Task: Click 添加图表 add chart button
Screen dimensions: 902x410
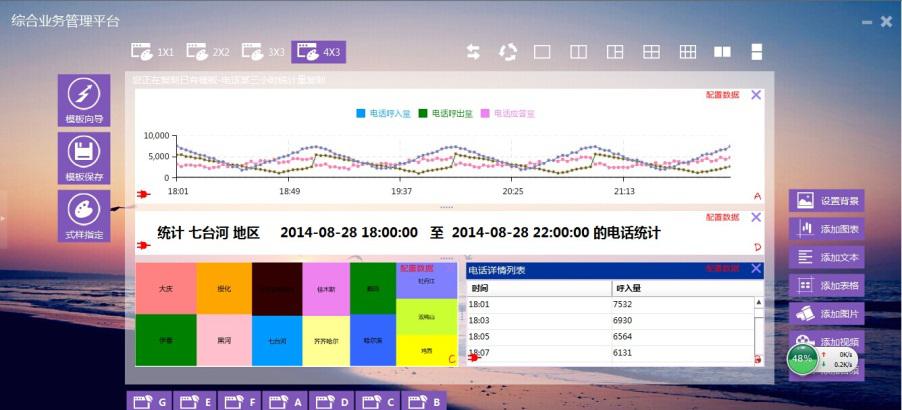Action: tap(826, 229)
